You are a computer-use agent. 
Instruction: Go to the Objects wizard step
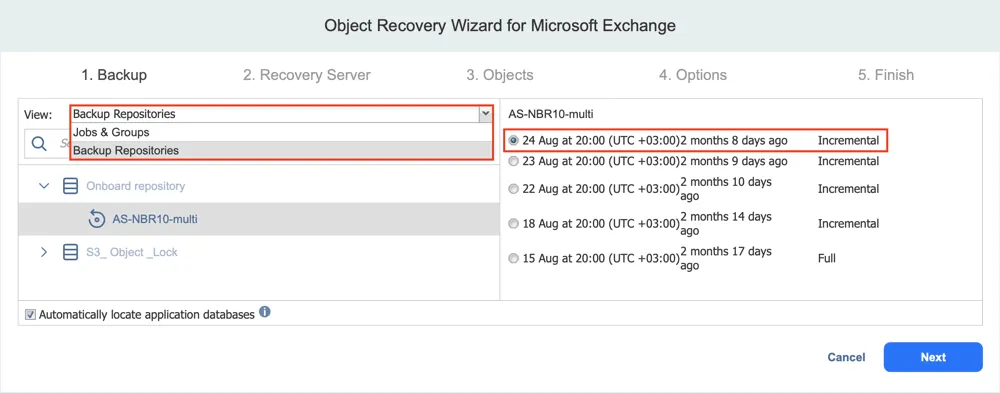pos(499,75)
